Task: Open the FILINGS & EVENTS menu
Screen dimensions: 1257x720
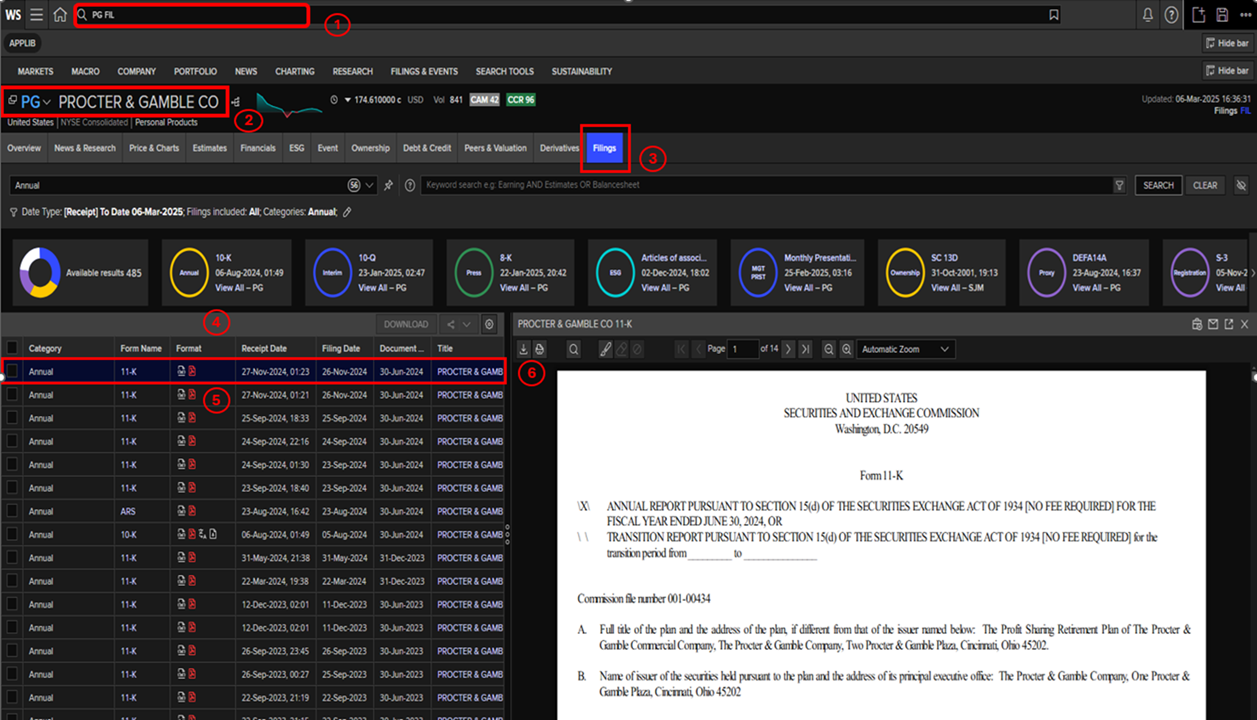Action: [x=424, y=72]
